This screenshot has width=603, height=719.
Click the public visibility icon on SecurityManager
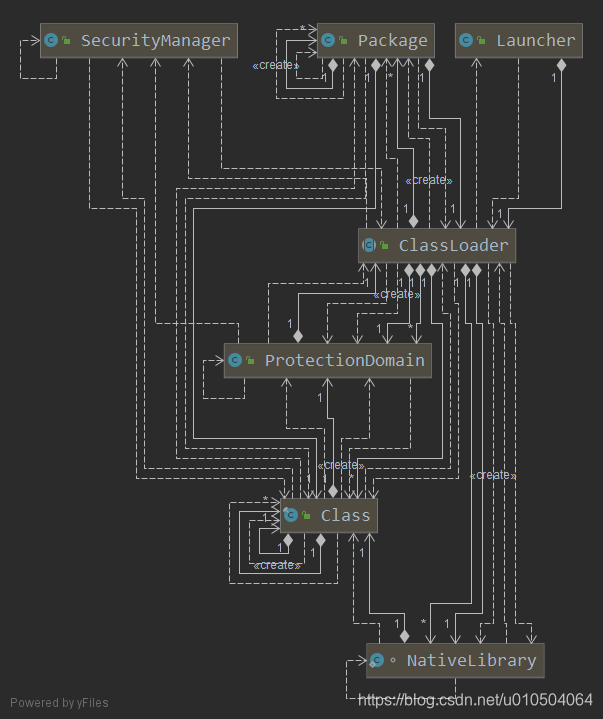[66, 41]
